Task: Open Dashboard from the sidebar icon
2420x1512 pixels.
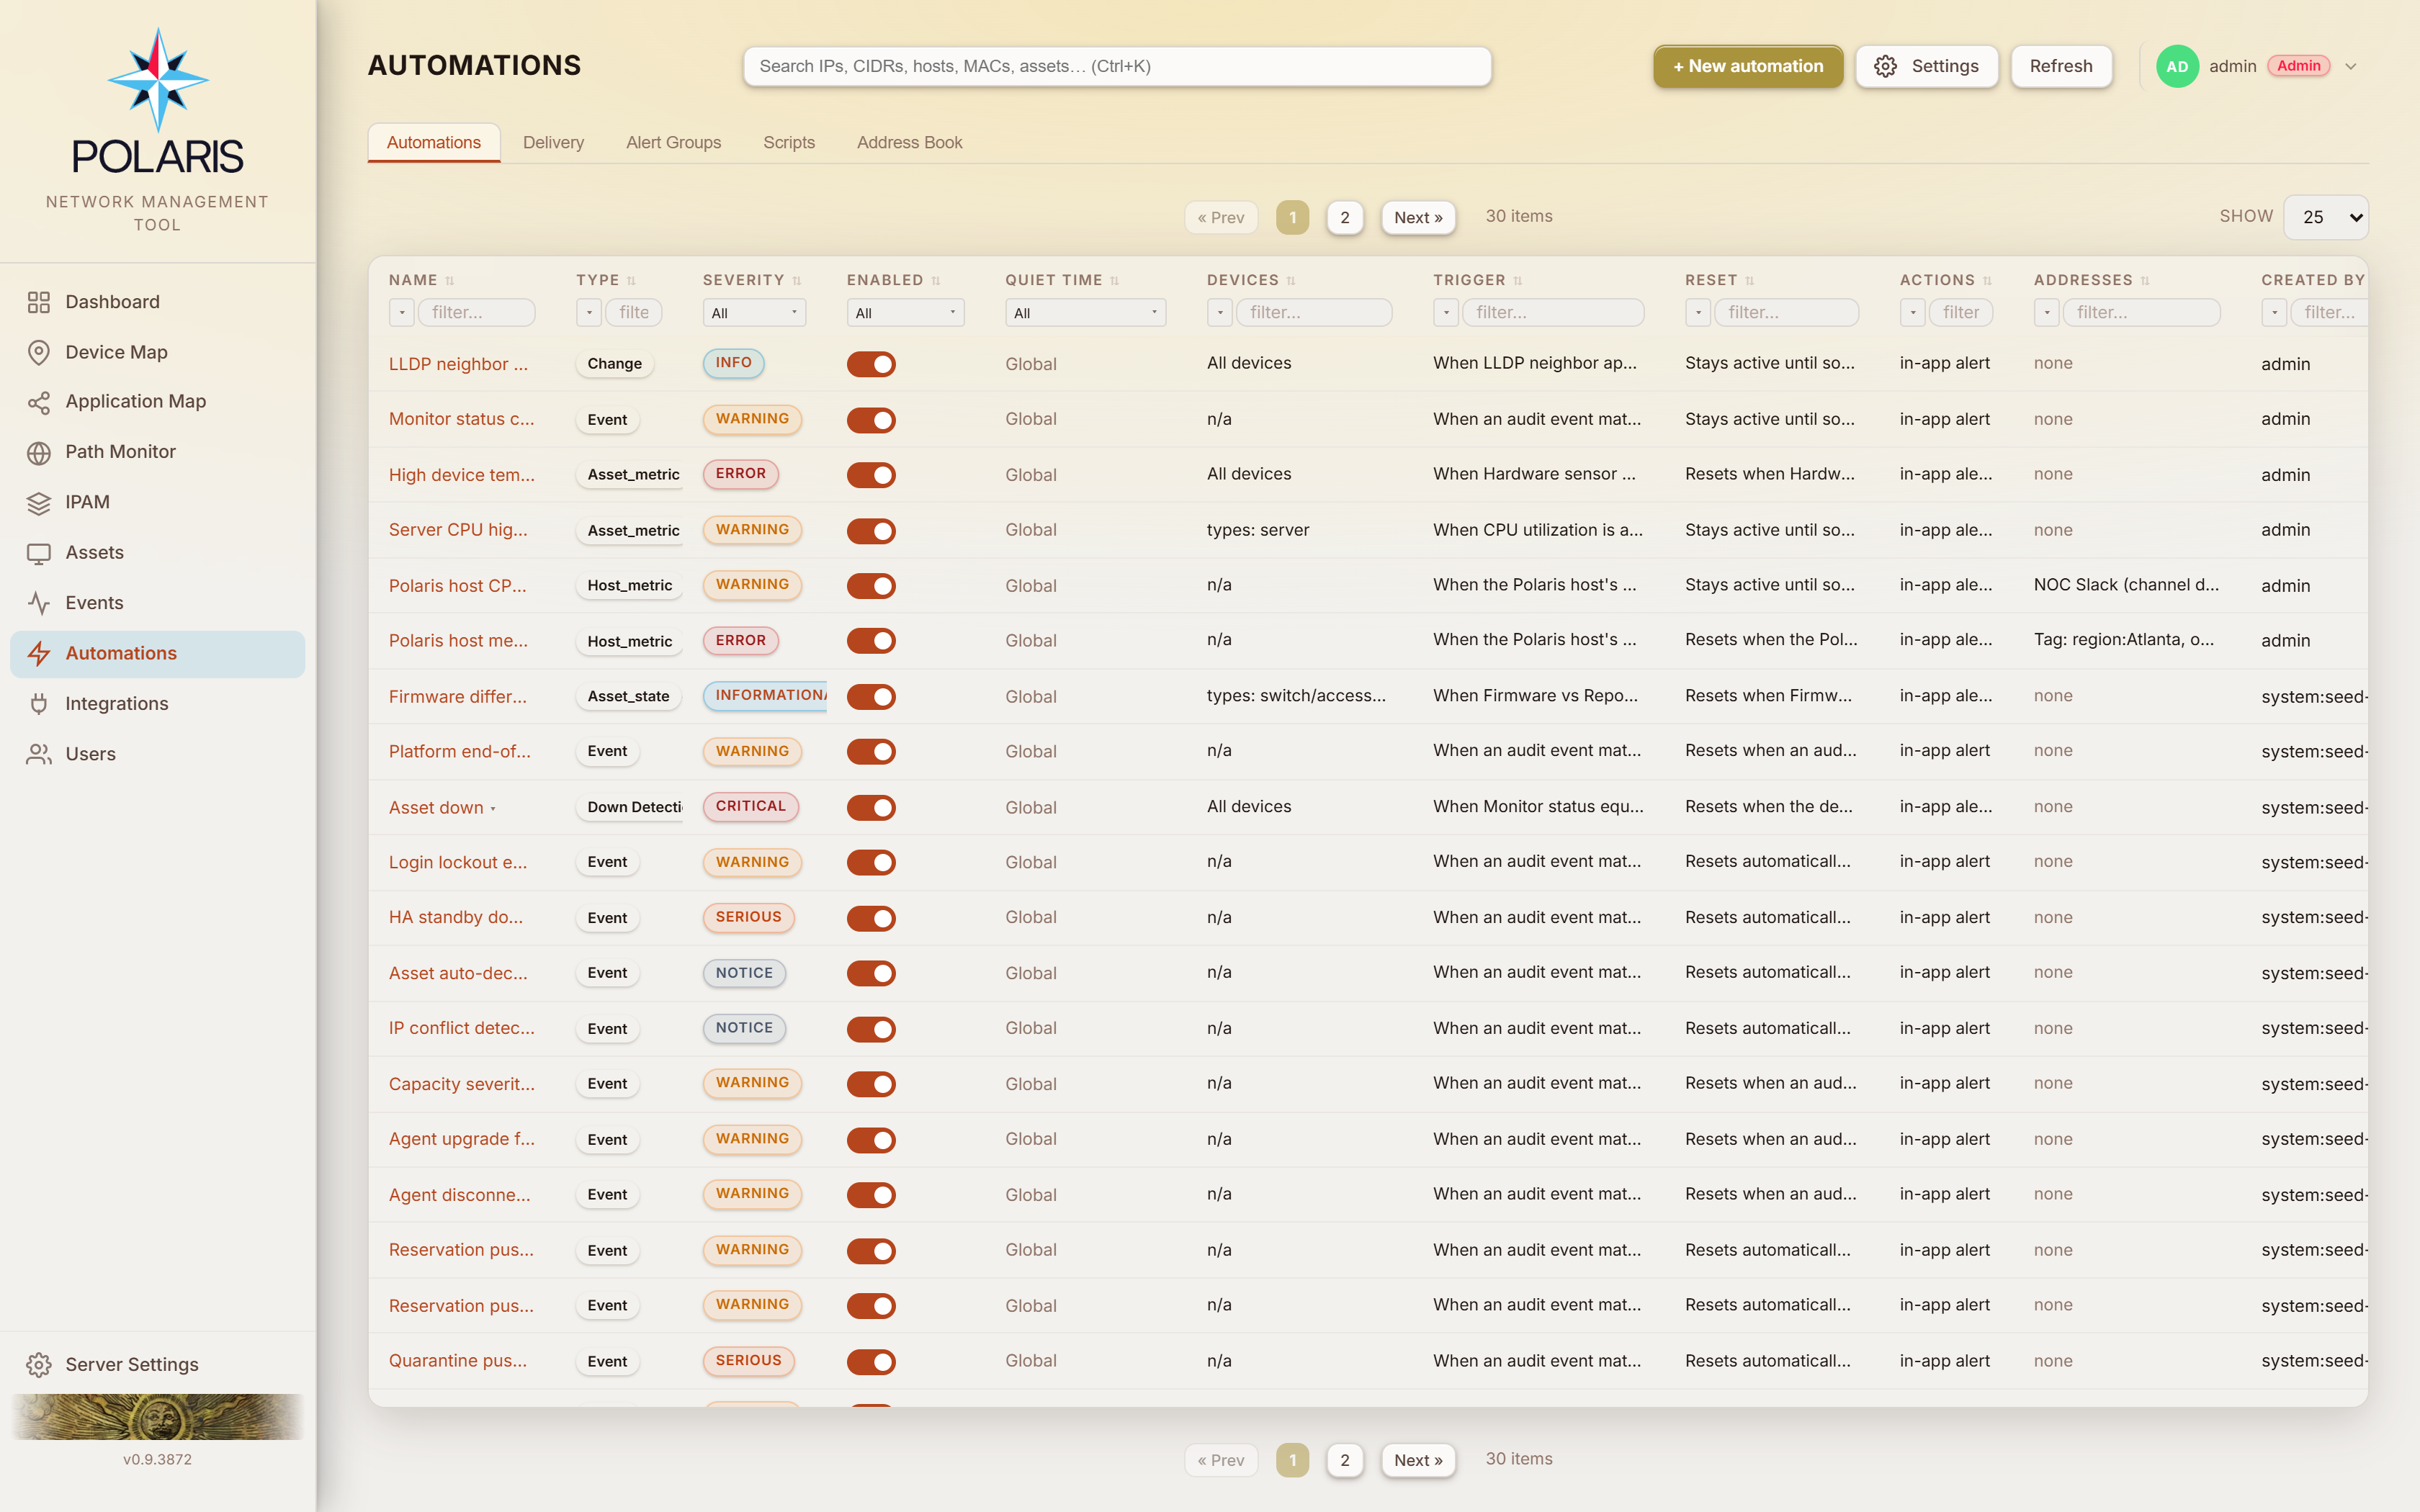Action: (x=39, y=302)
